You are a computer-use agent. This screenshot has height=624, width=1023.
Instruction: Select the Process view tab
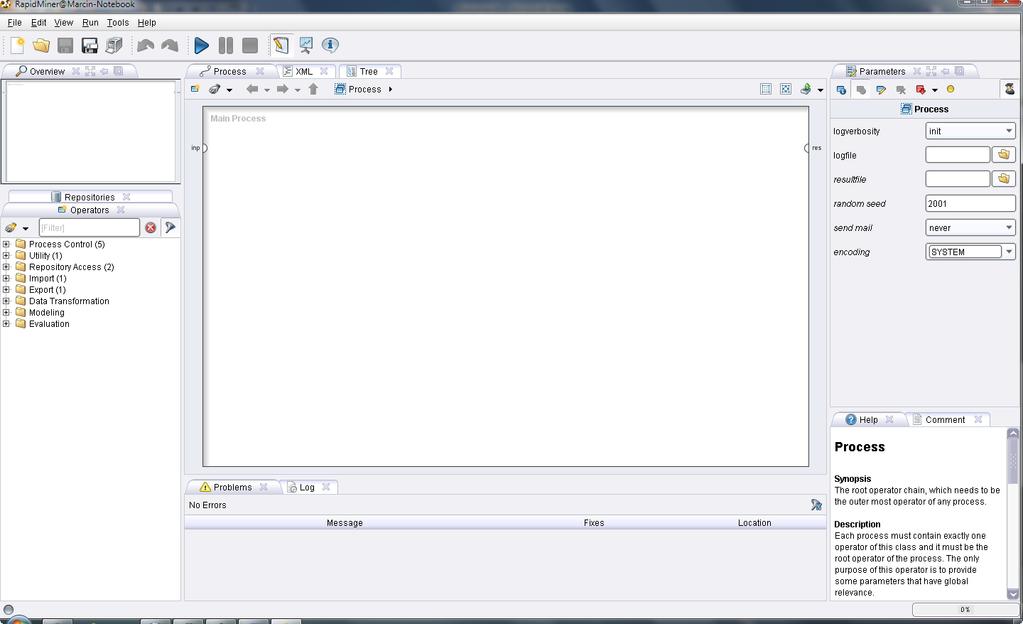coord(229,72)
